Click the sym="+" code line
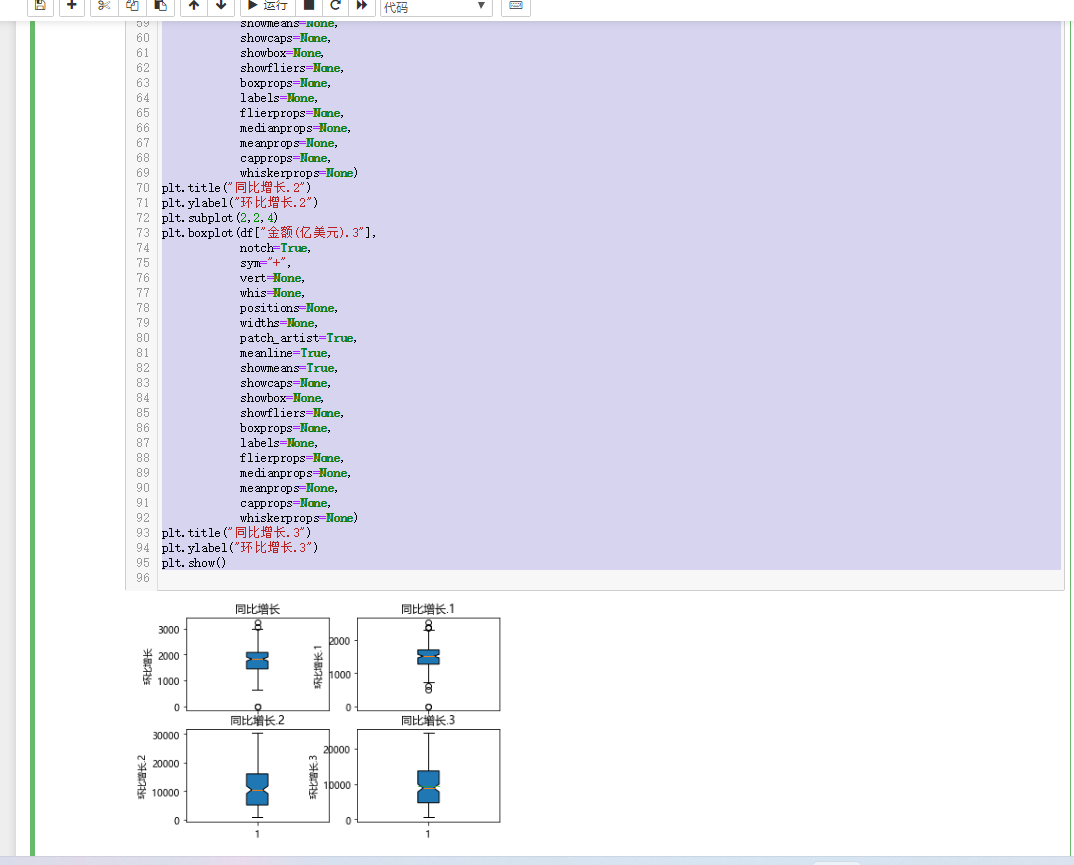The width and height of the screenshot is (1074, 865). click(x=265, y=263)
